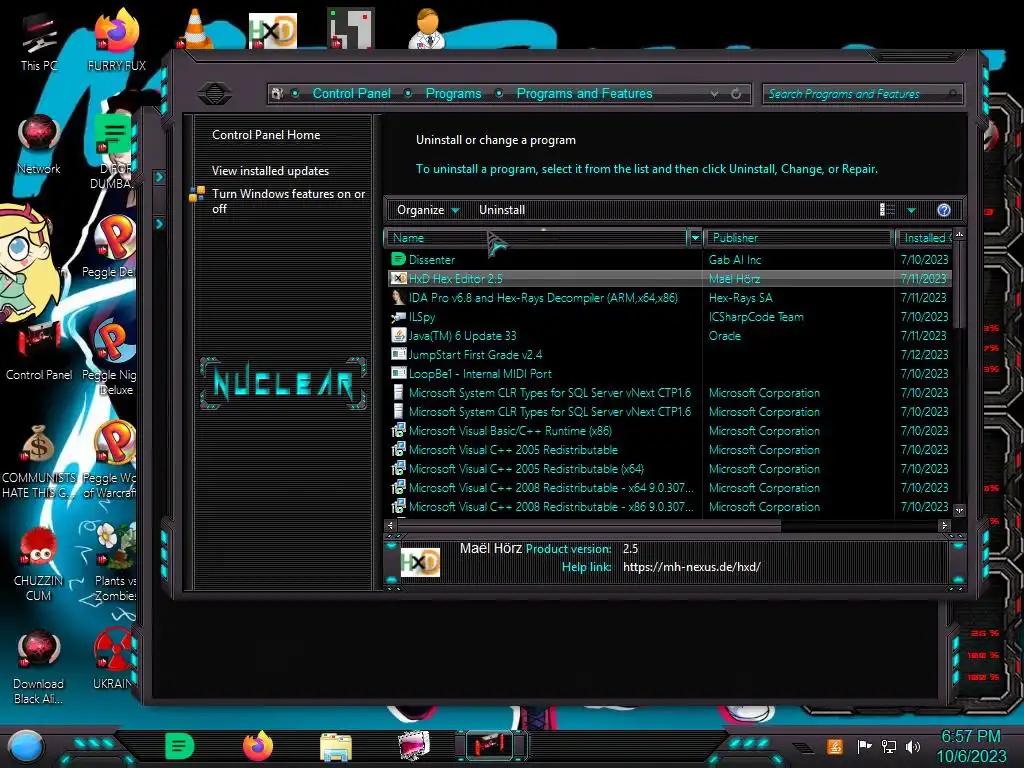The width and height of the screenshot is (1024, 768).
Task: Select JumpStart First Grade v2.4 row
Action: [669, 354]
